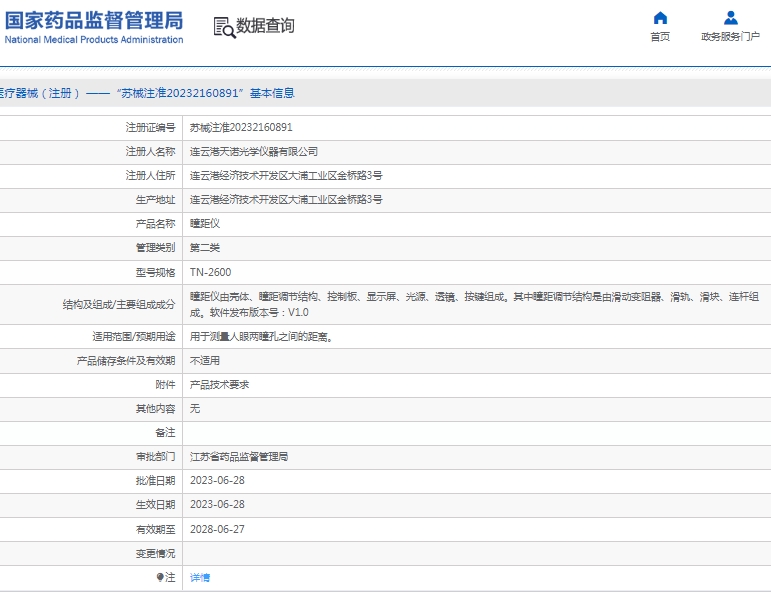Image resolution: width=771 pixels, height=594 pixels.
Task: Click the 基本信息 breadcrumb heading
Action: 272,93
